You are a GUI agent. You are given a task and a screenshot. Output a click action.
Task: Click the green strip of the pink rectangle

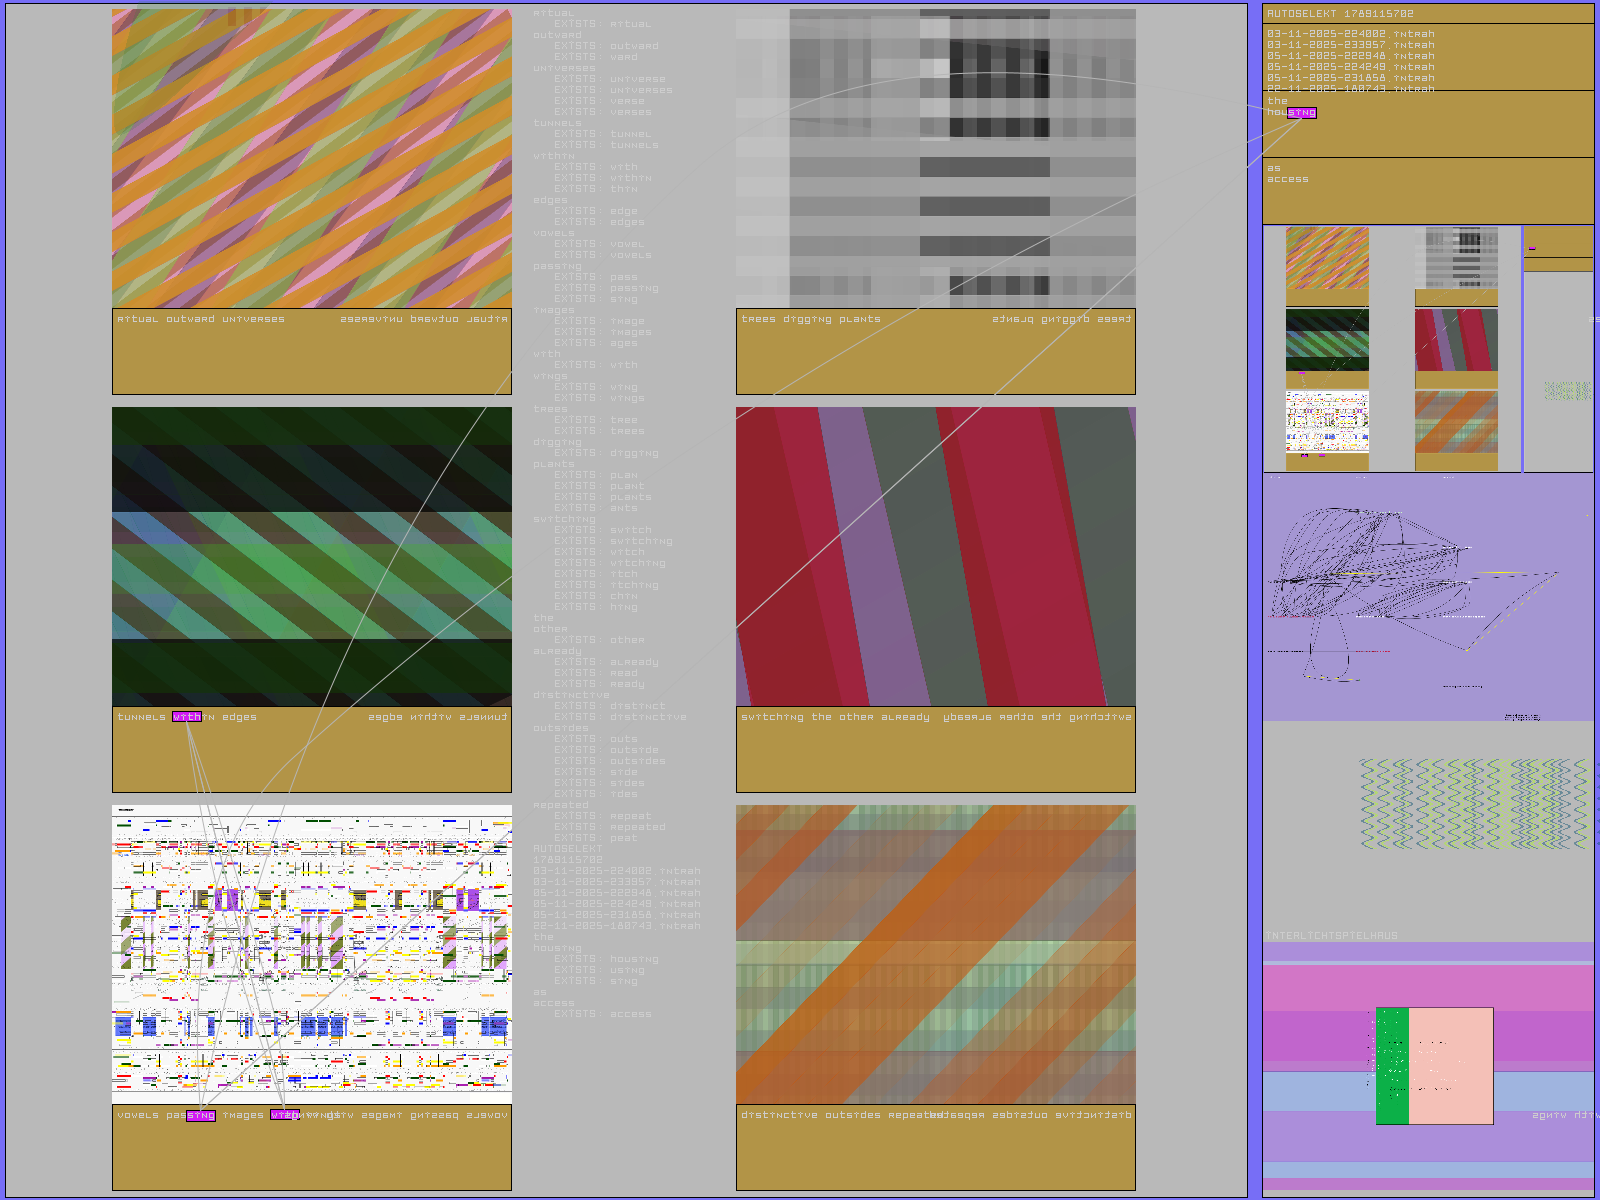pyautogui.click(x=1392, y=1065)
